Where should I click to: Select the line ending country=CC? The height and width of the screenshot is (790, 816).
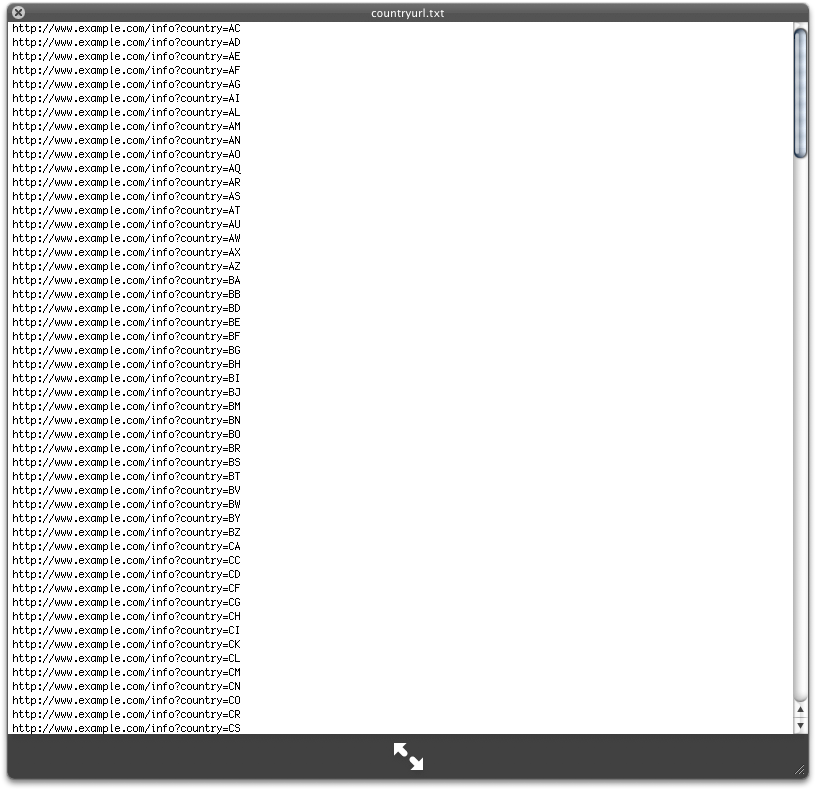coord(126,560)
